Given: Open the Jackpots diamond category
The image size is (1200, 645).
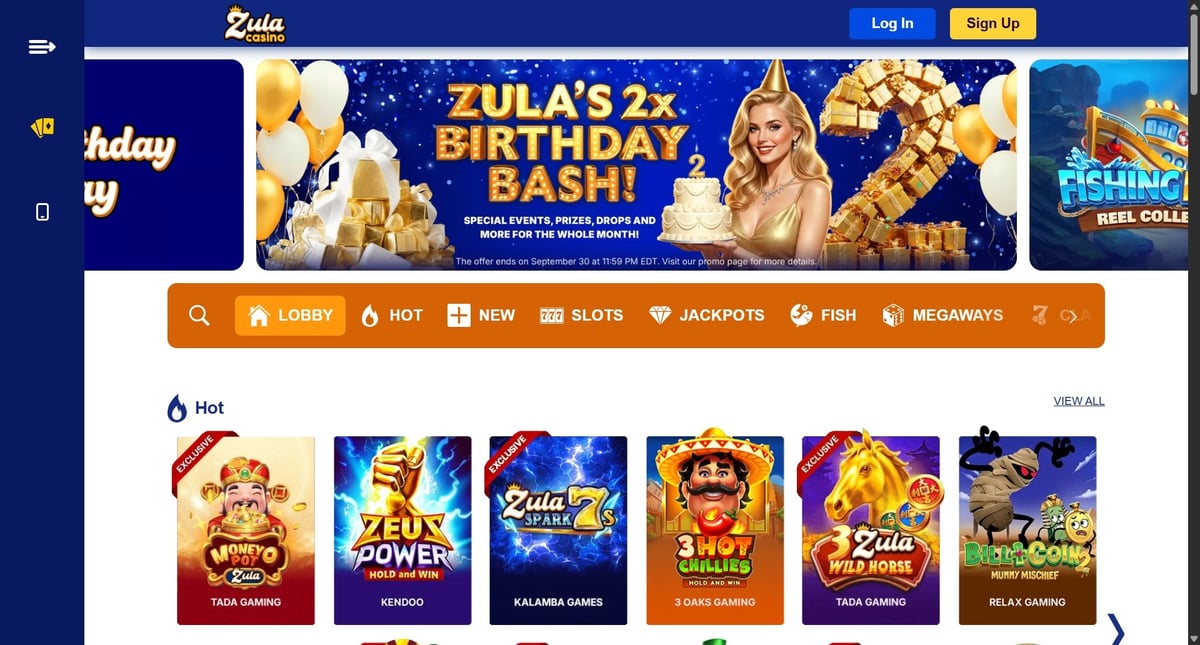Looking at the screenshot, I should click(x=706, y=315).
